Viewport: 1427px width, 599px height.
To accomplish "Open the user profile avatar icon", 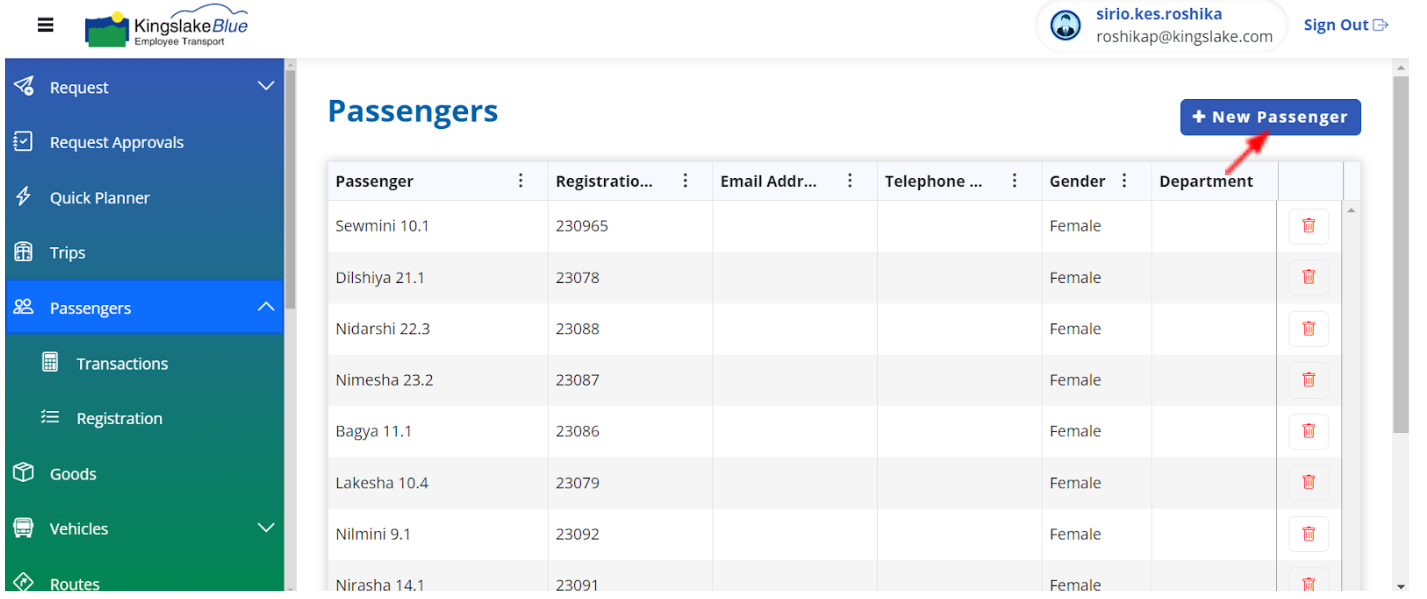I will [x=1065, y=26].
